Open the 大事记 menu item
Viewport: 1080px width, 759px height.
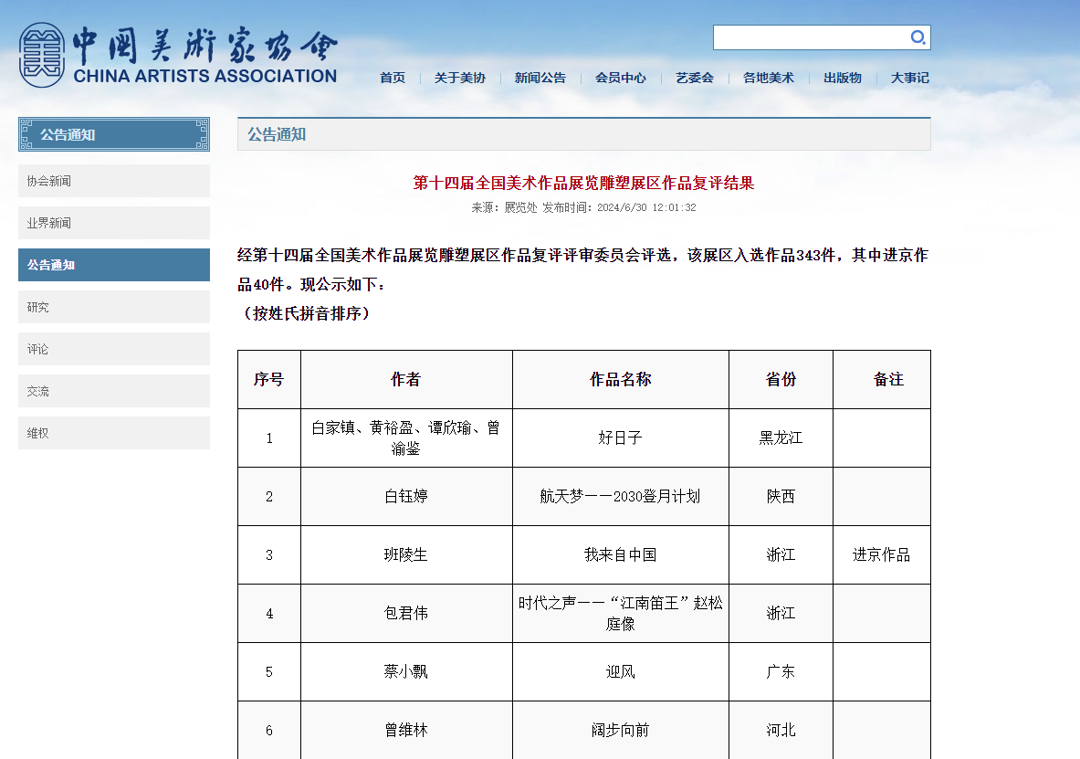pos(909,78)
